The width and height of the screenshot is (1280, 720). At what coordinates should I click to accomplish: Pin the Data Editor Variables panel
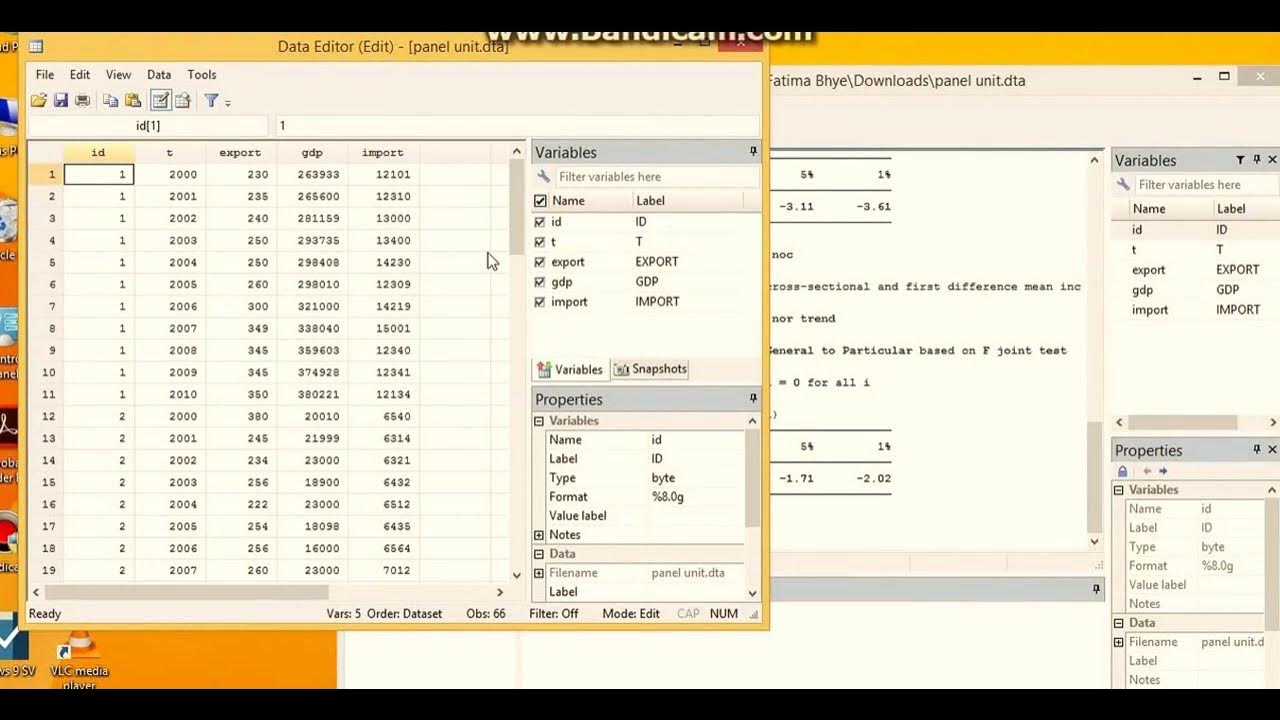(753, 152)
